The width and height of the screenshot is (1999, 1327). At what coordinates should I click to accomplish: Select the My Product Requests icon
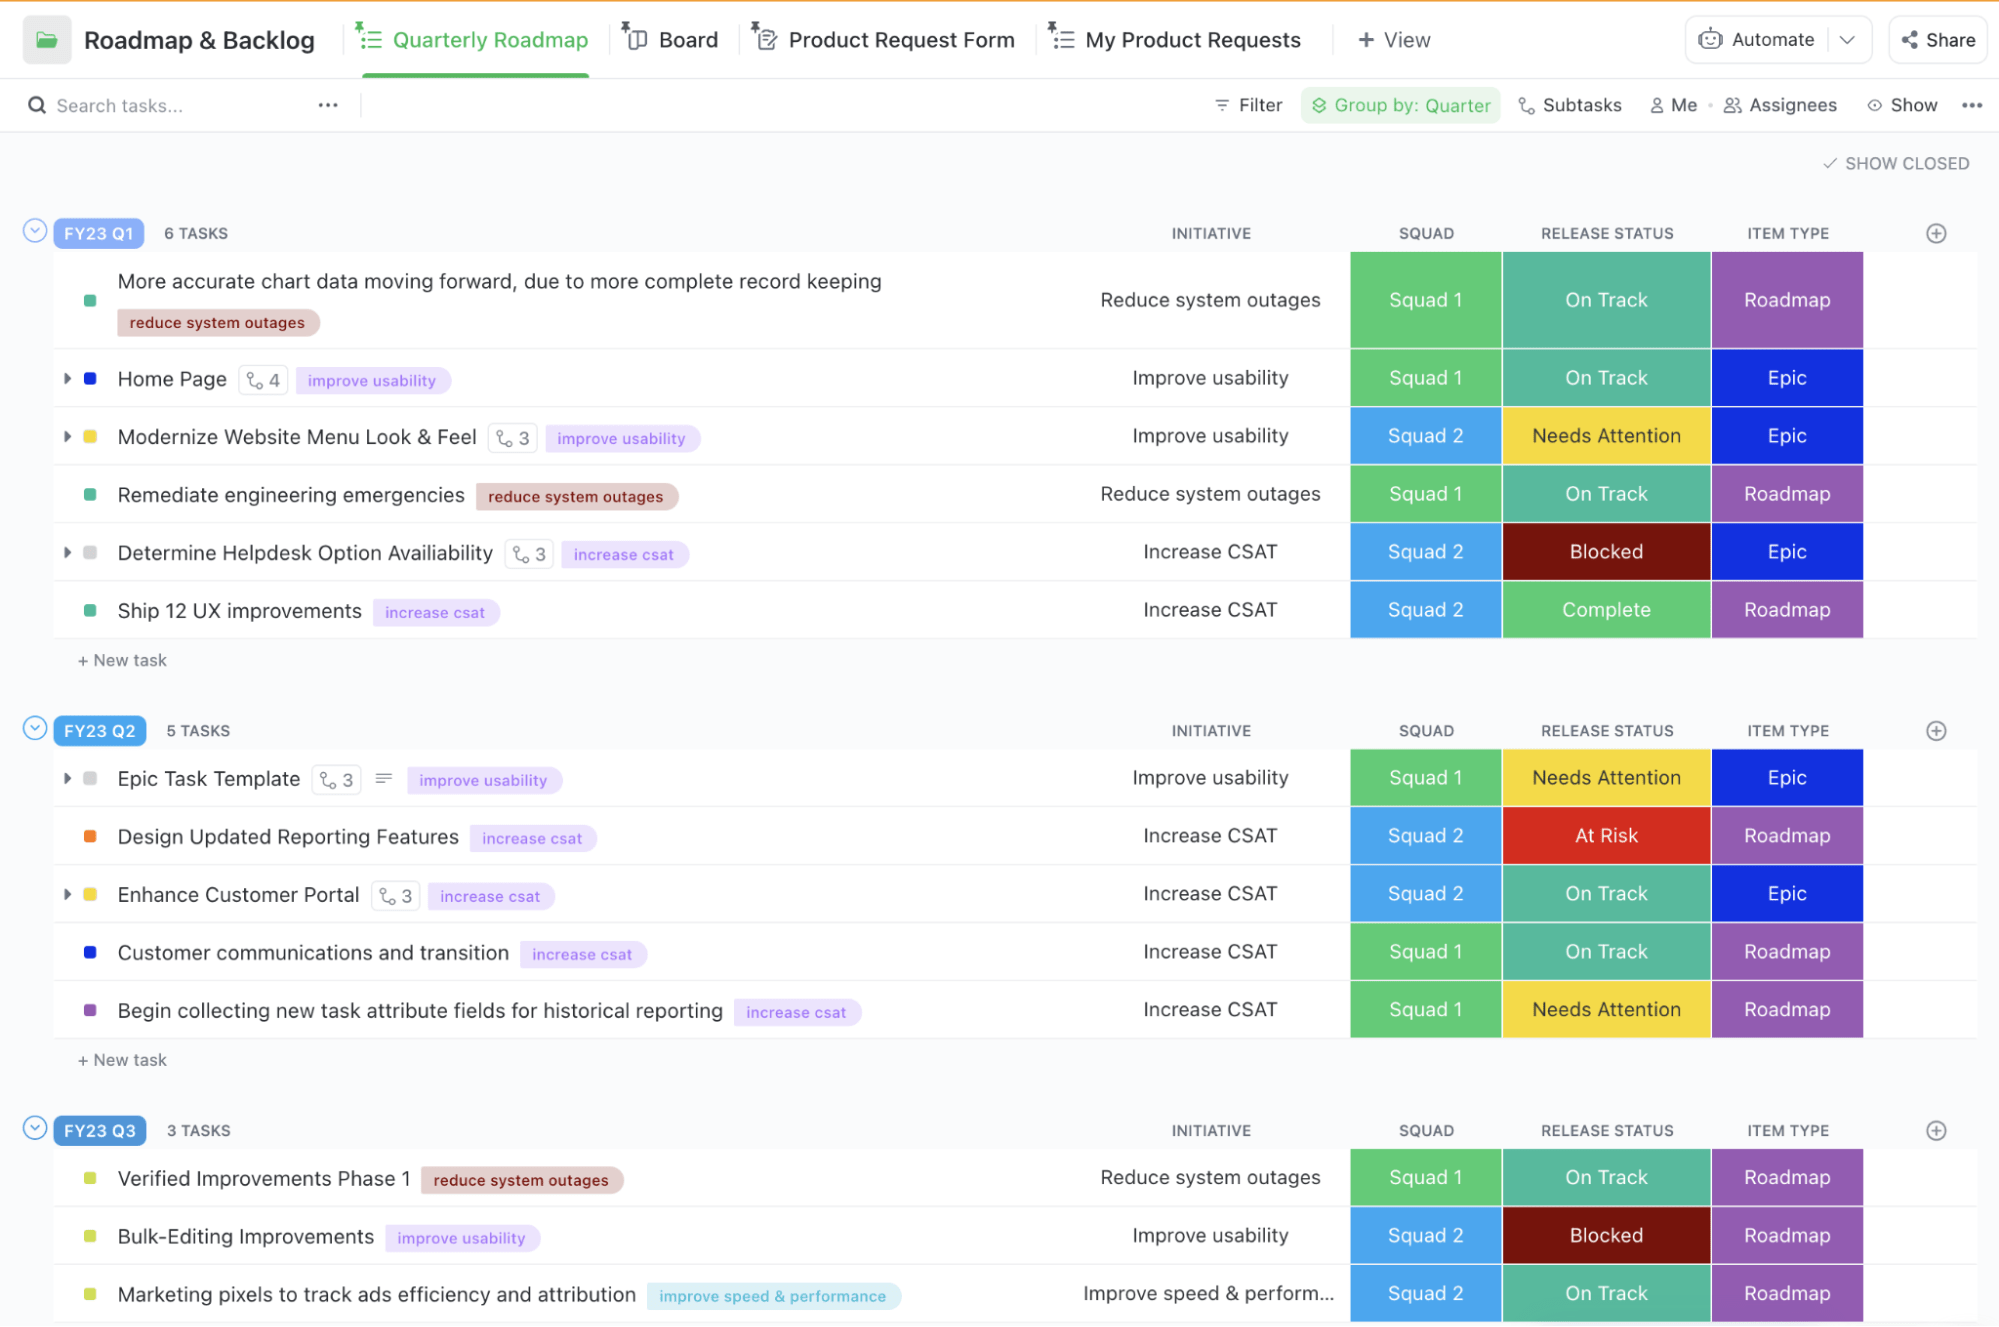tap(1060, 40)
